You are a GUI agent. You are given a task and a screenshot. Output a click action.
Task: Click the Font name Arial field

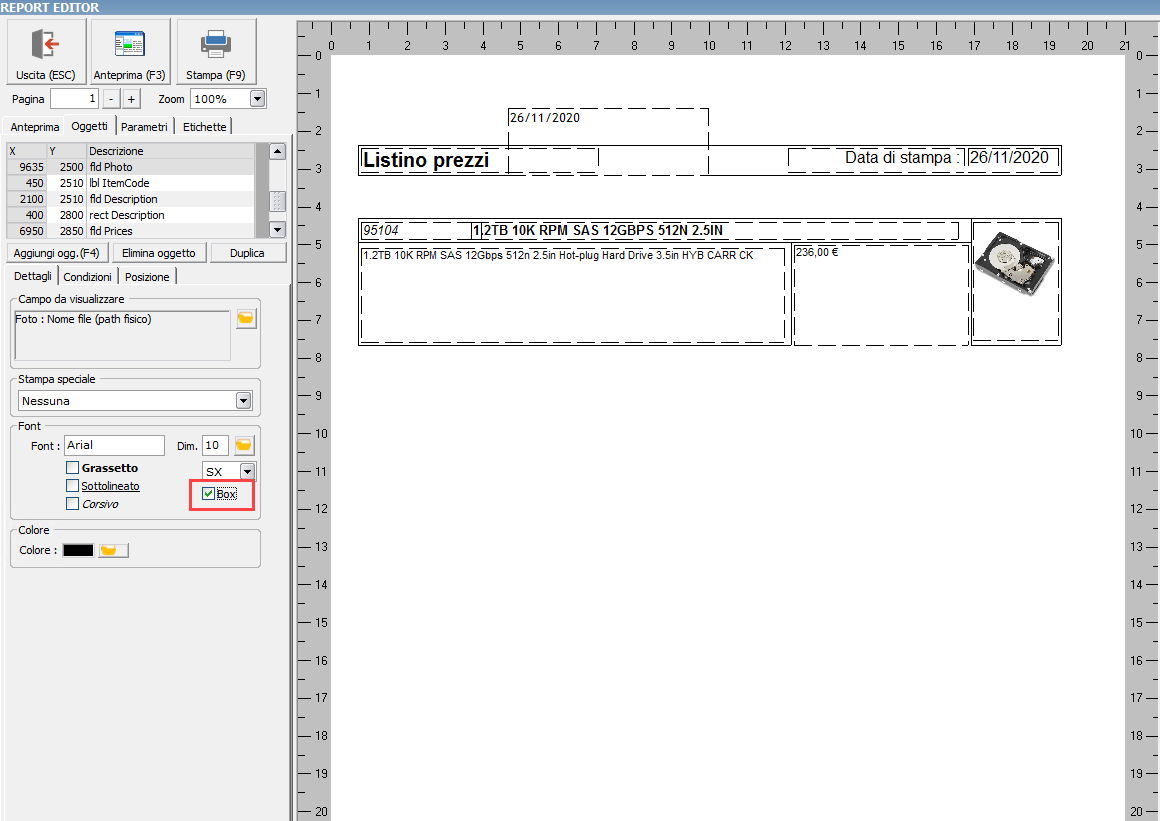(x=115, y=445)
